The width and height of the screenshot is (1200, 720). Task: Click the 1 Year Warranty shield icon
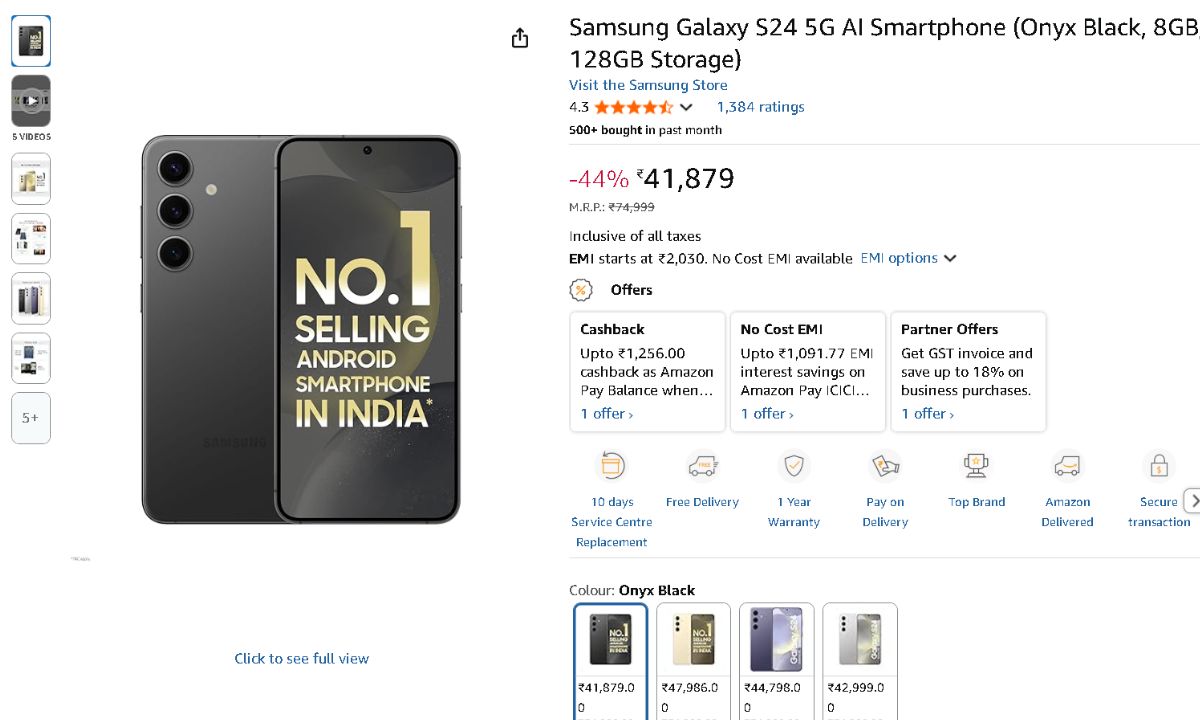(794, 466)
